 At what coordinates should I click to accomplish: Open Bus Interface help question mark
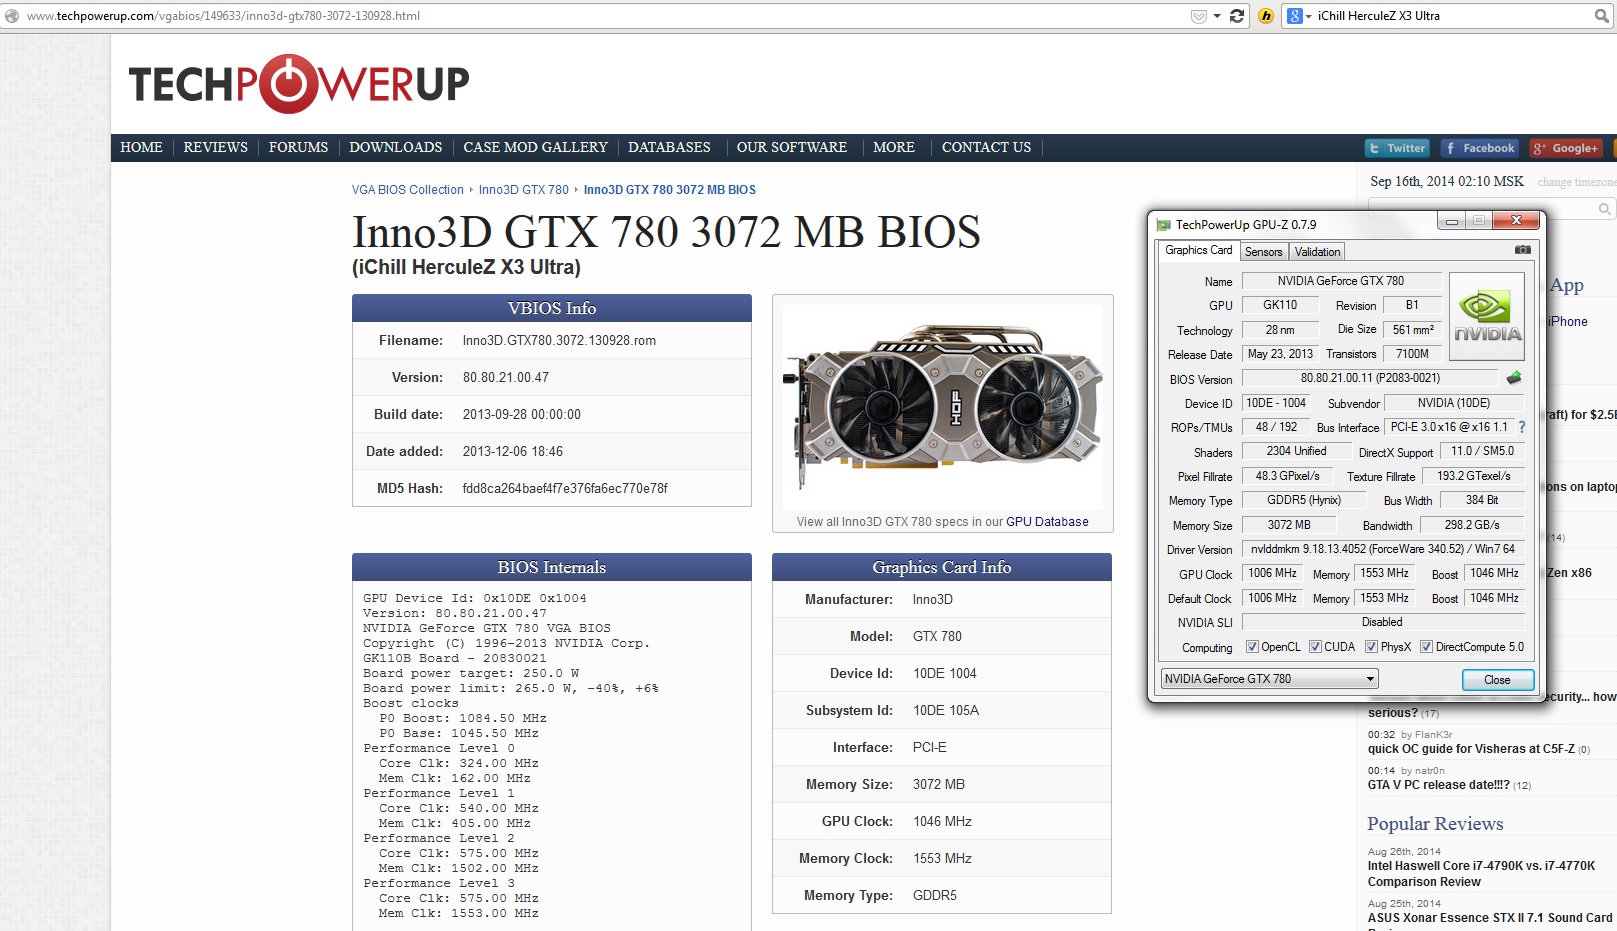[1522, 427]
